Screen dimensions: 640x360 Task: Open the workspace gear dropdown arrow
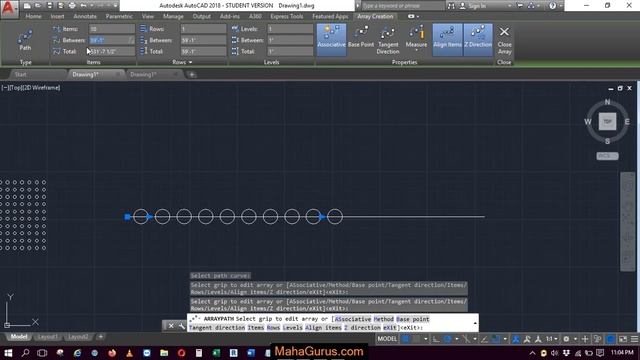575,339
